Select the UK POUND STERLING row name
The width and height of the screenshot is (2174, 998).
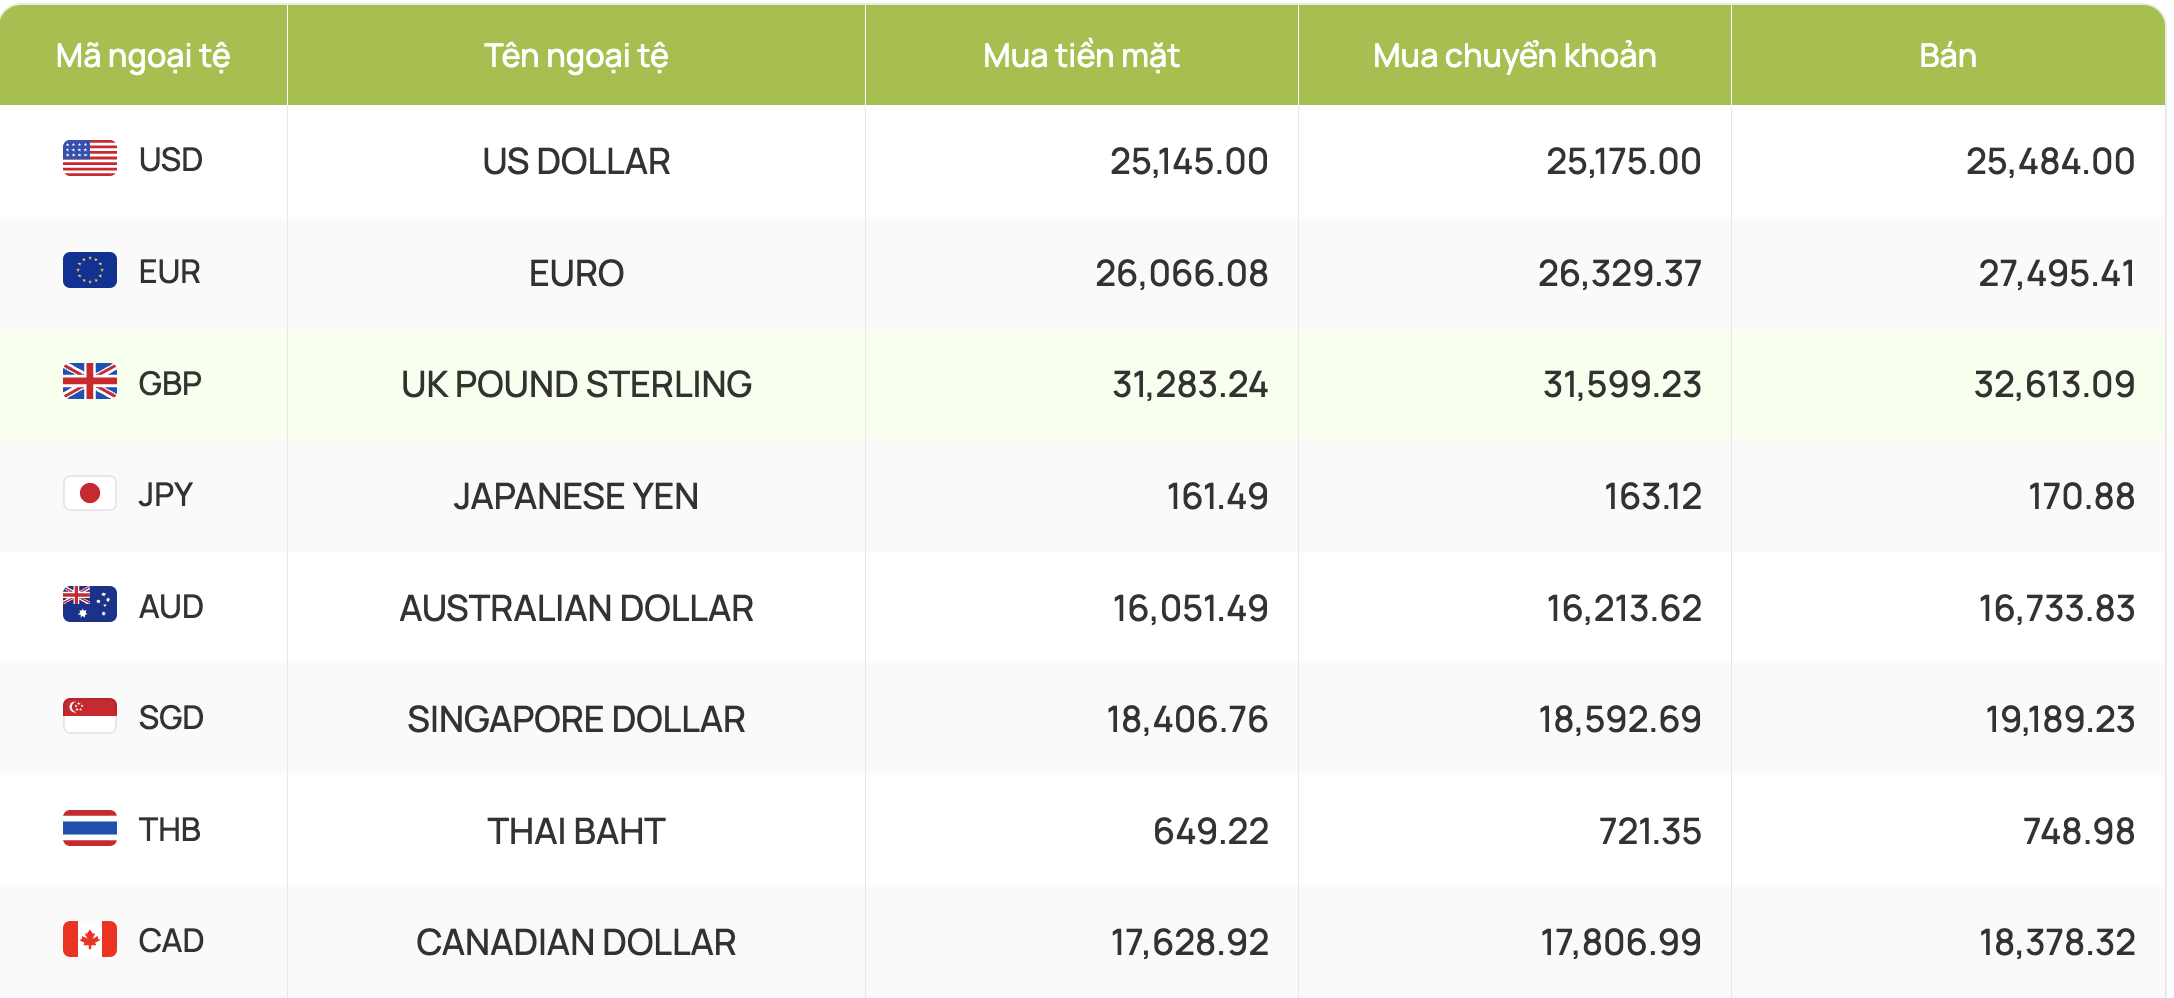click(576, 384)
